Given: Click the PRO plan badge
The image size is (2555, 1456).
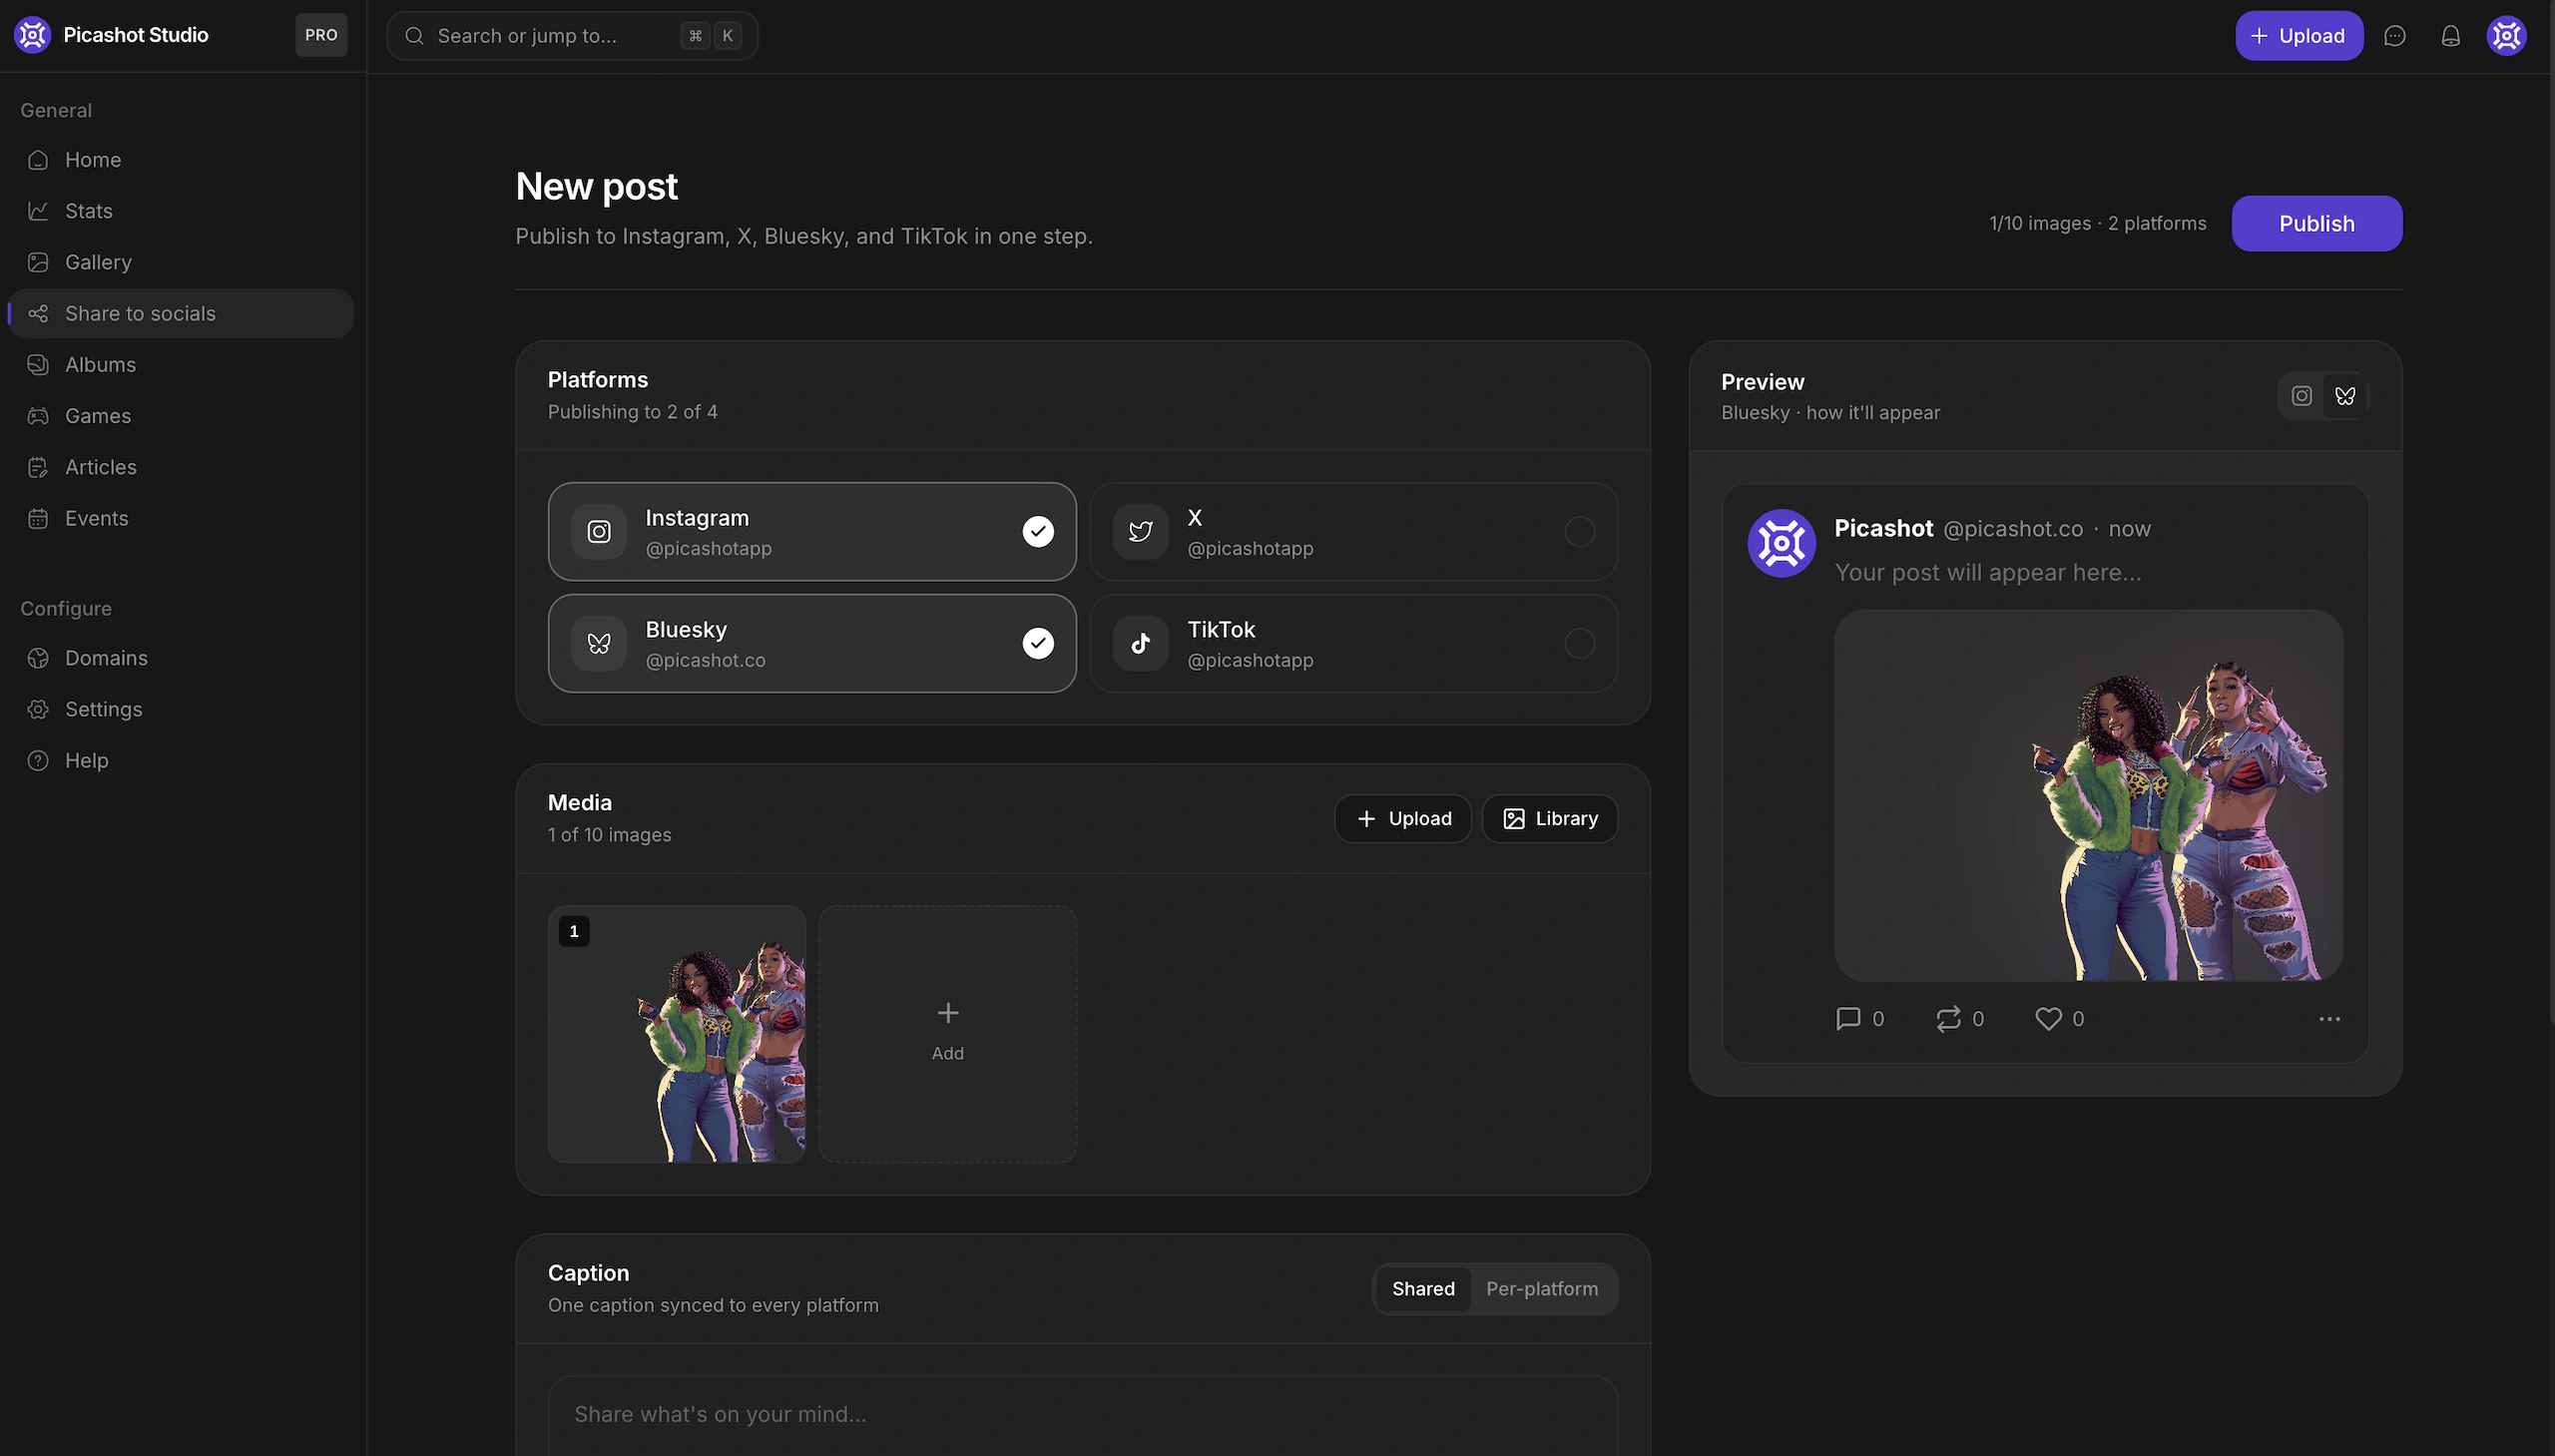Looking at the screenshot, I should (321, 35).
